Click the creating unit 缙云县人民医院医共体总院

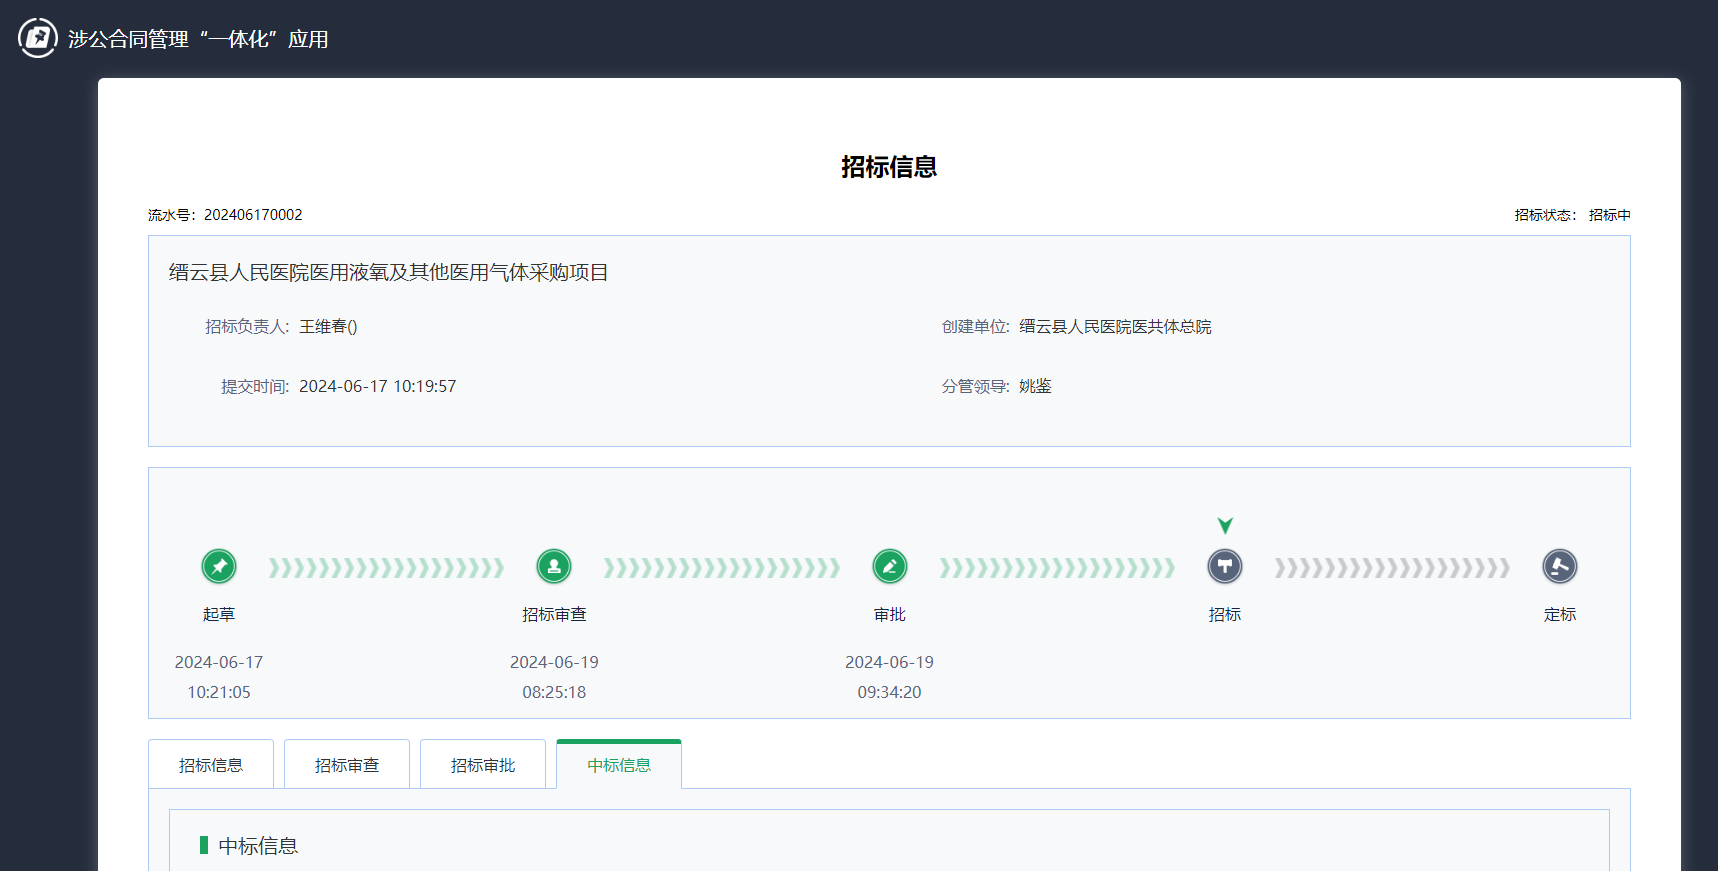click(x=1115, y=327)
